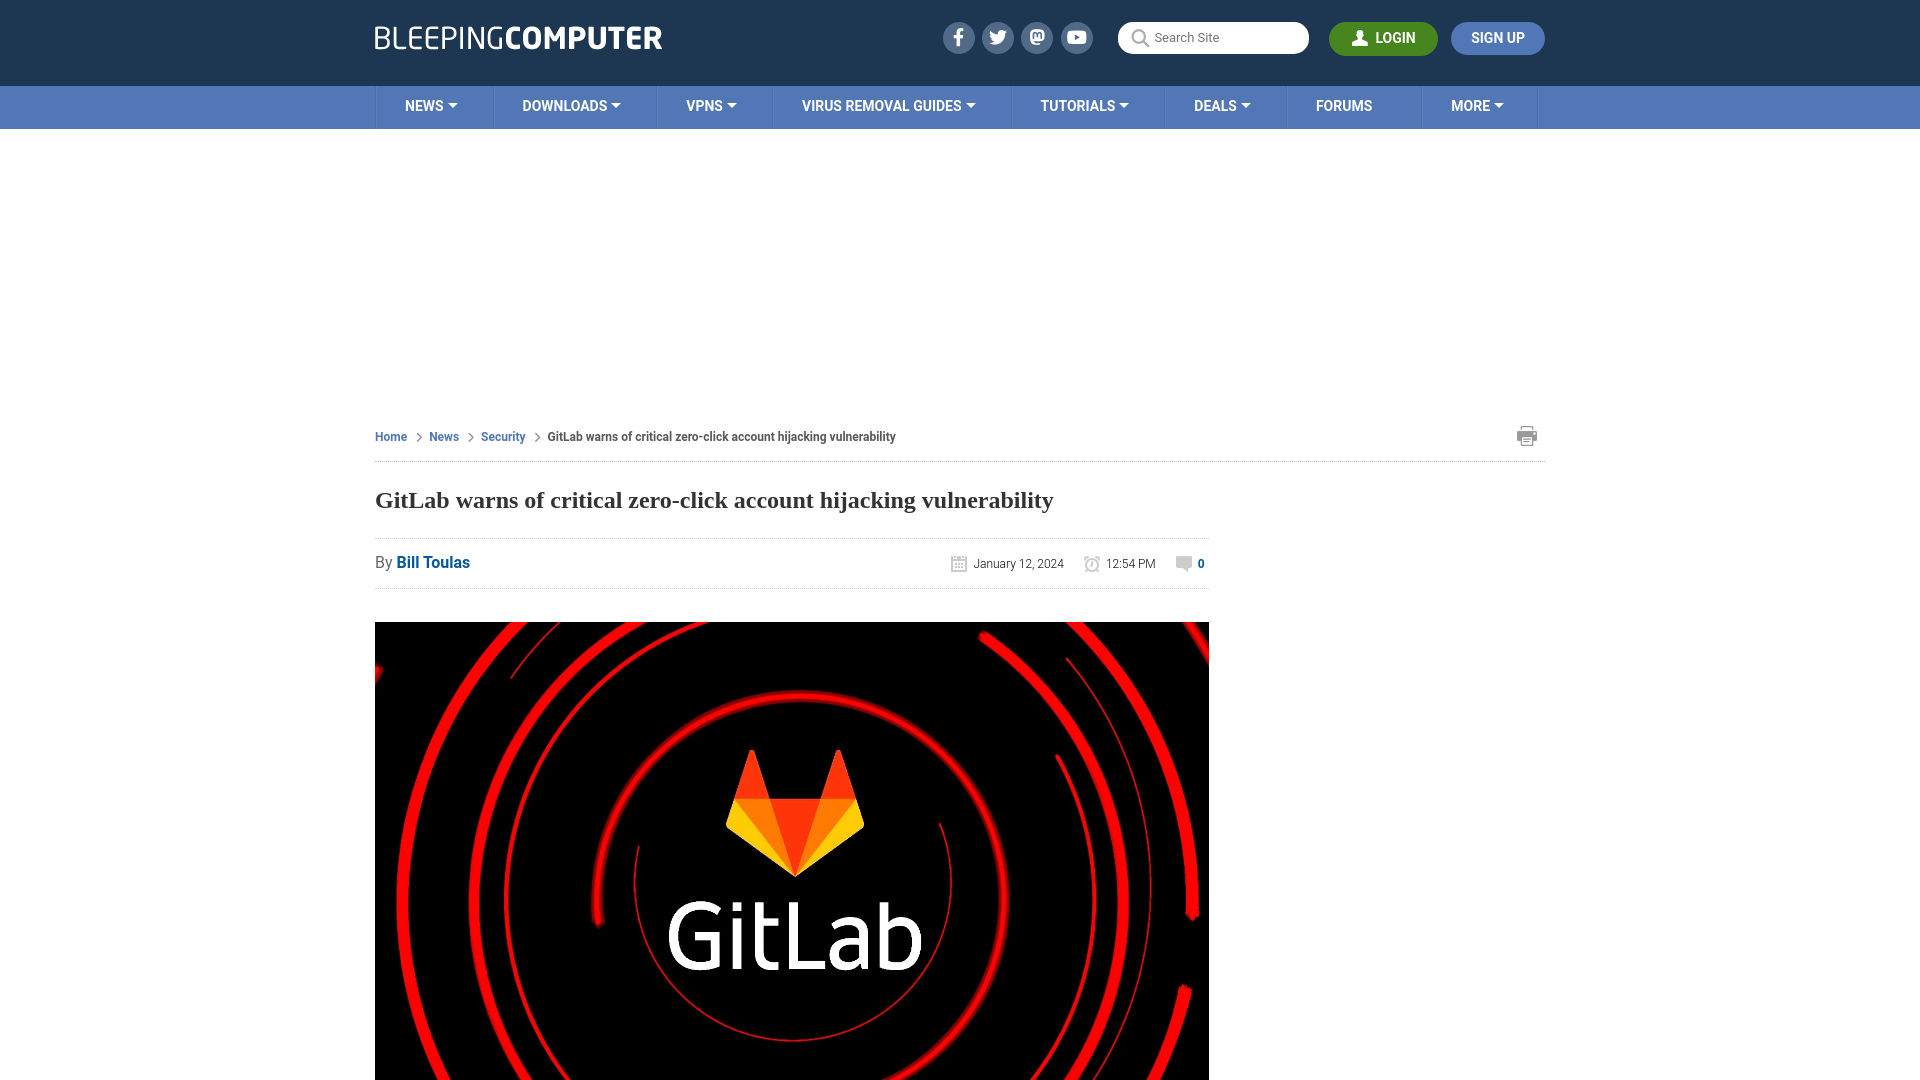Click the Bill Toulas author link

(433, 562)
